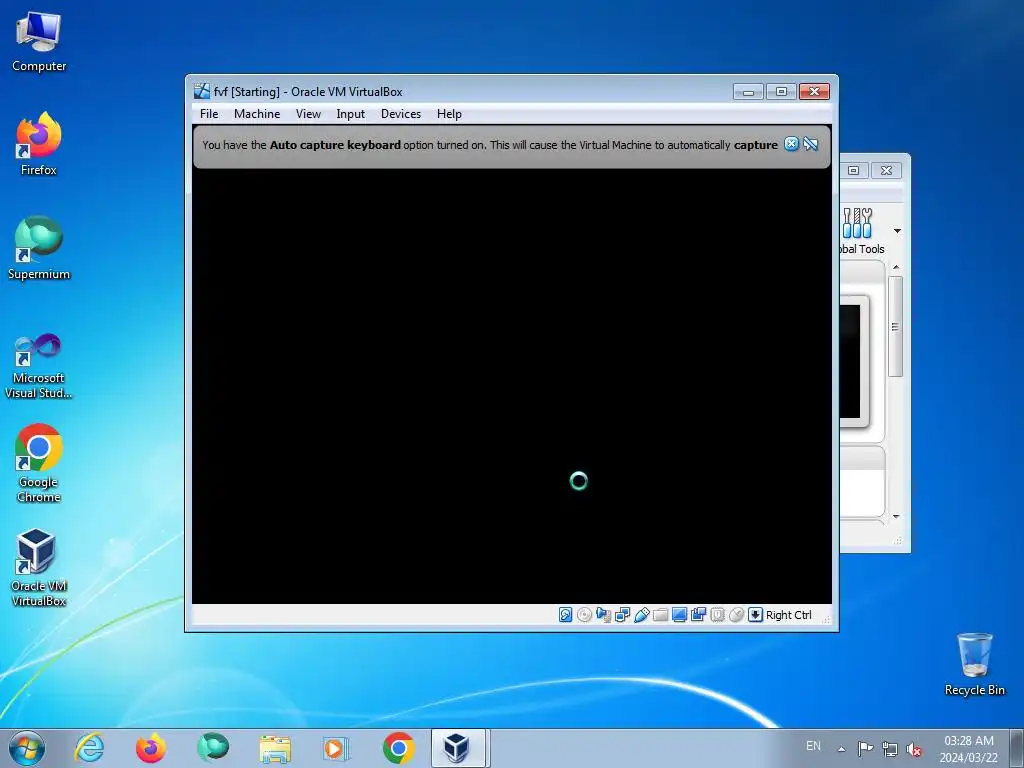The image size is (1024, 768).
Task: Click the display monitor indicator icon
Action: [679, 615]
